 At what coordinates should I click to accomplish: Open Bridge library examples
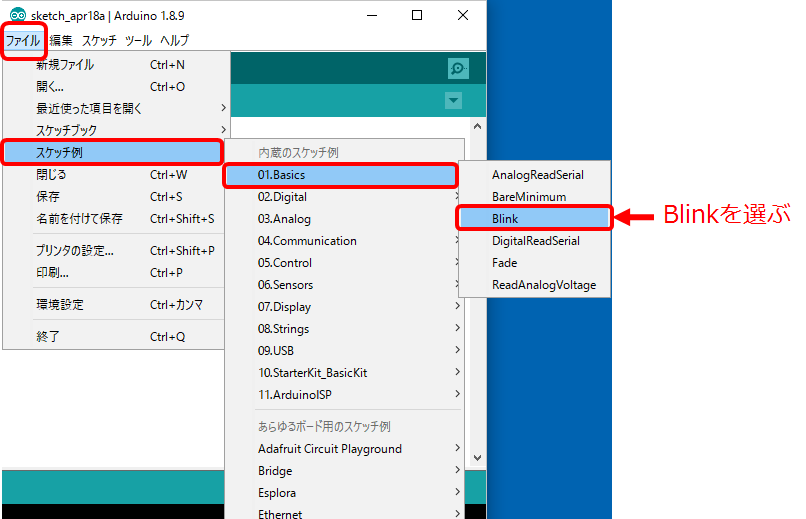(344, 471)
